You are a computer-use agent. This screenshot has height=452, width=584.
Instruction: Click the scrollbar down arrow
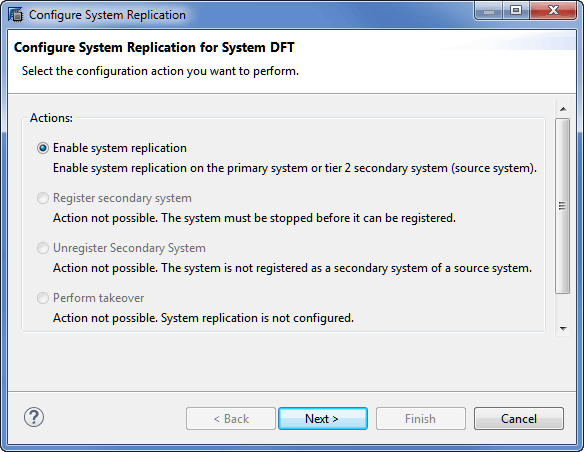point(563,328)
